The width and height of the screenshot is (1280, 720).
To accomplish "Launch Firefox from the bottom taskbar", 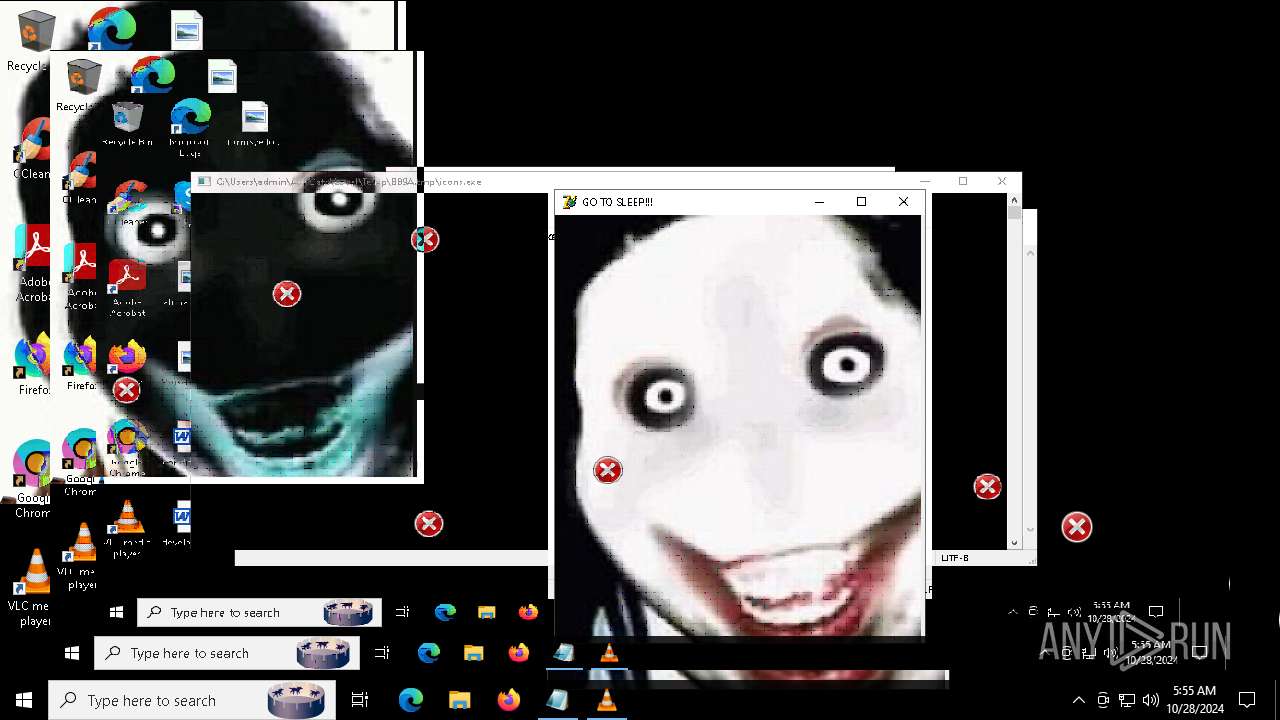I will (508, 700).
